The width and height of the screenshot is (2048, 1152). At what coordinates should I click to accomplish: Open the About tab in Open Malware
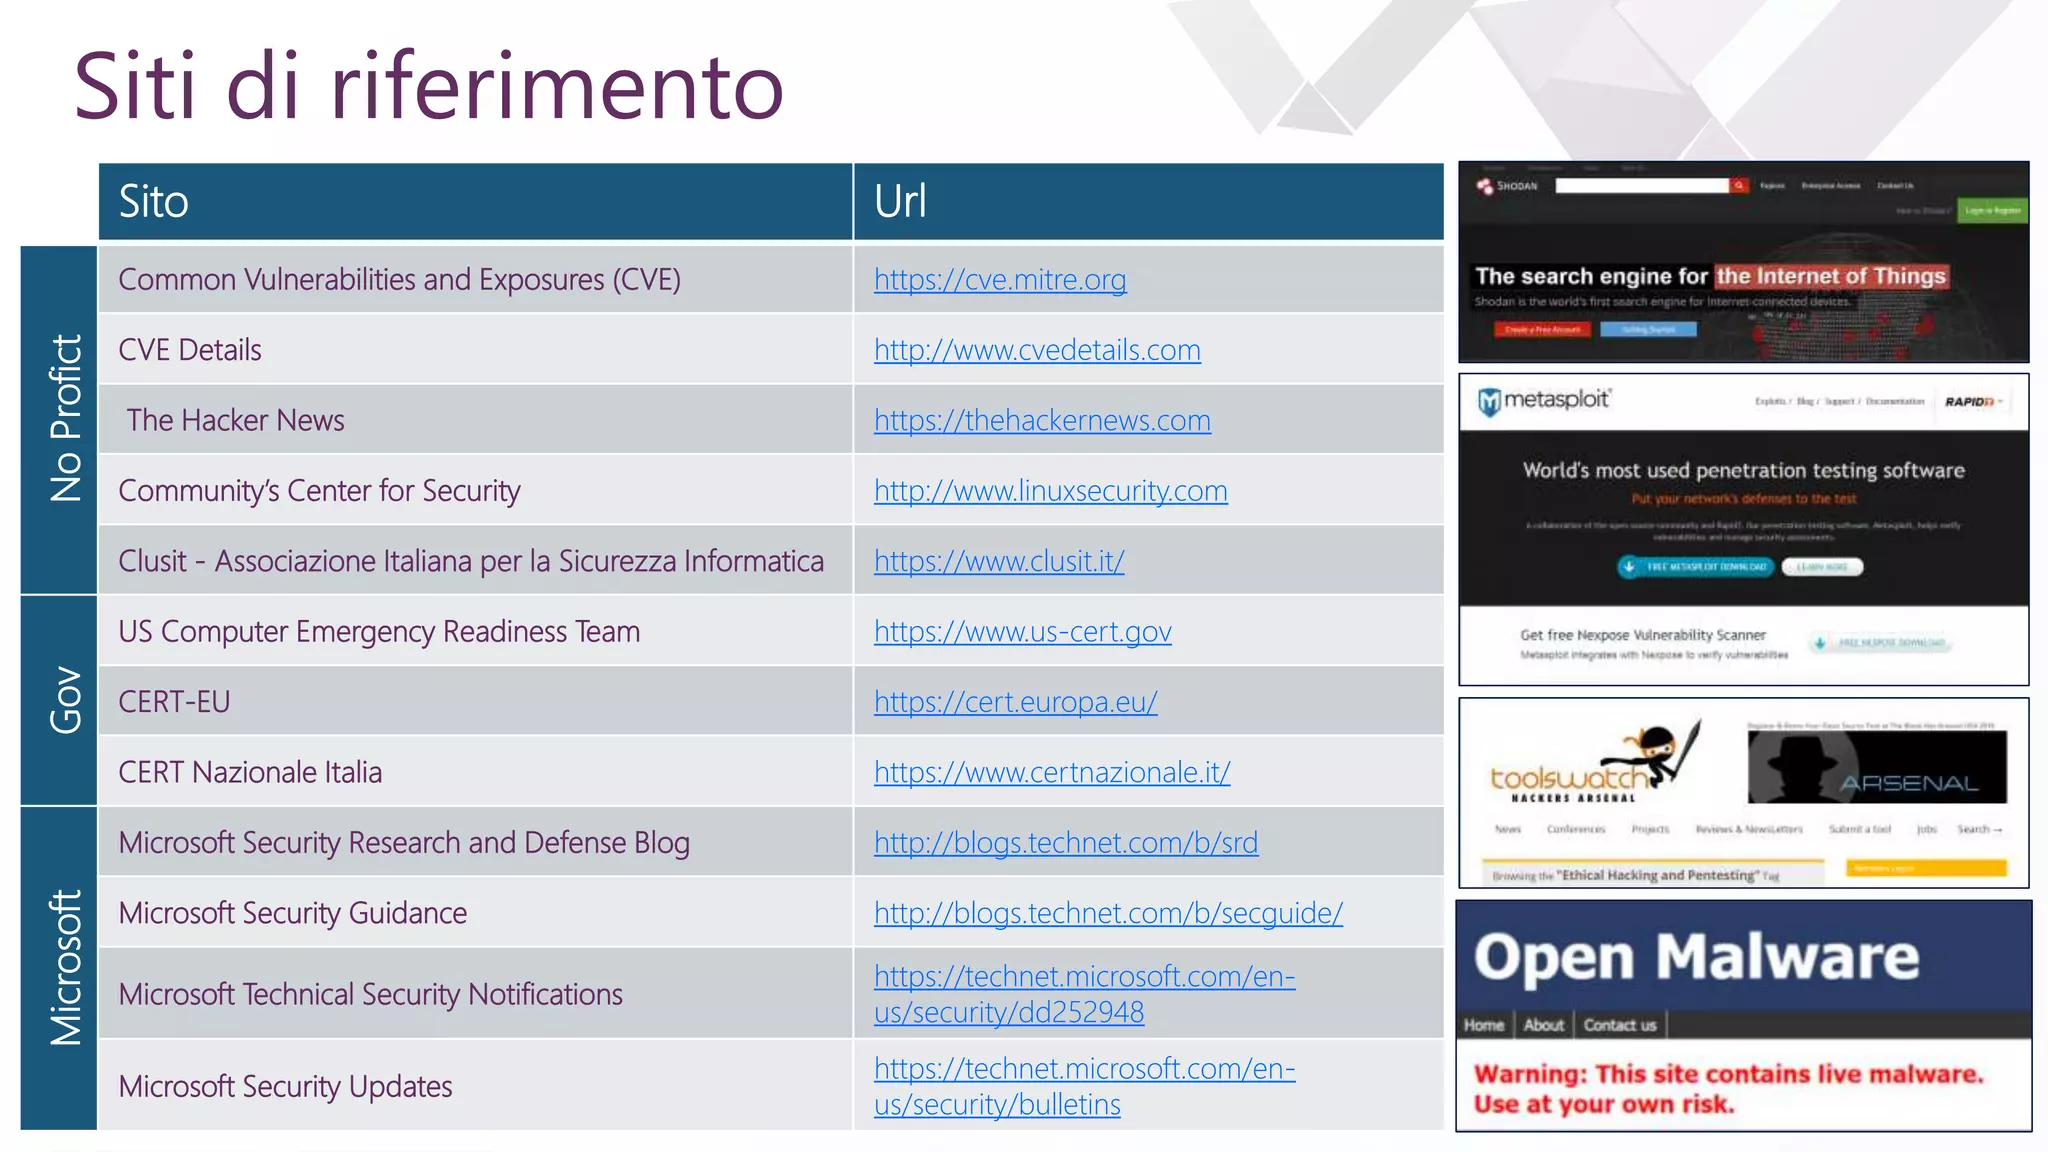1544,1025
